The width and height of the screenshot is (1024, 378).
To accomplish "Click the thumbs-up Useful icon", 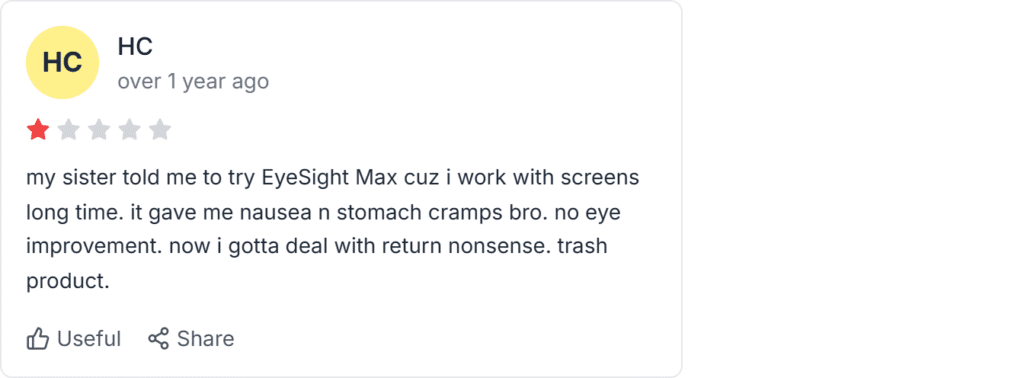I will [38, 339].
